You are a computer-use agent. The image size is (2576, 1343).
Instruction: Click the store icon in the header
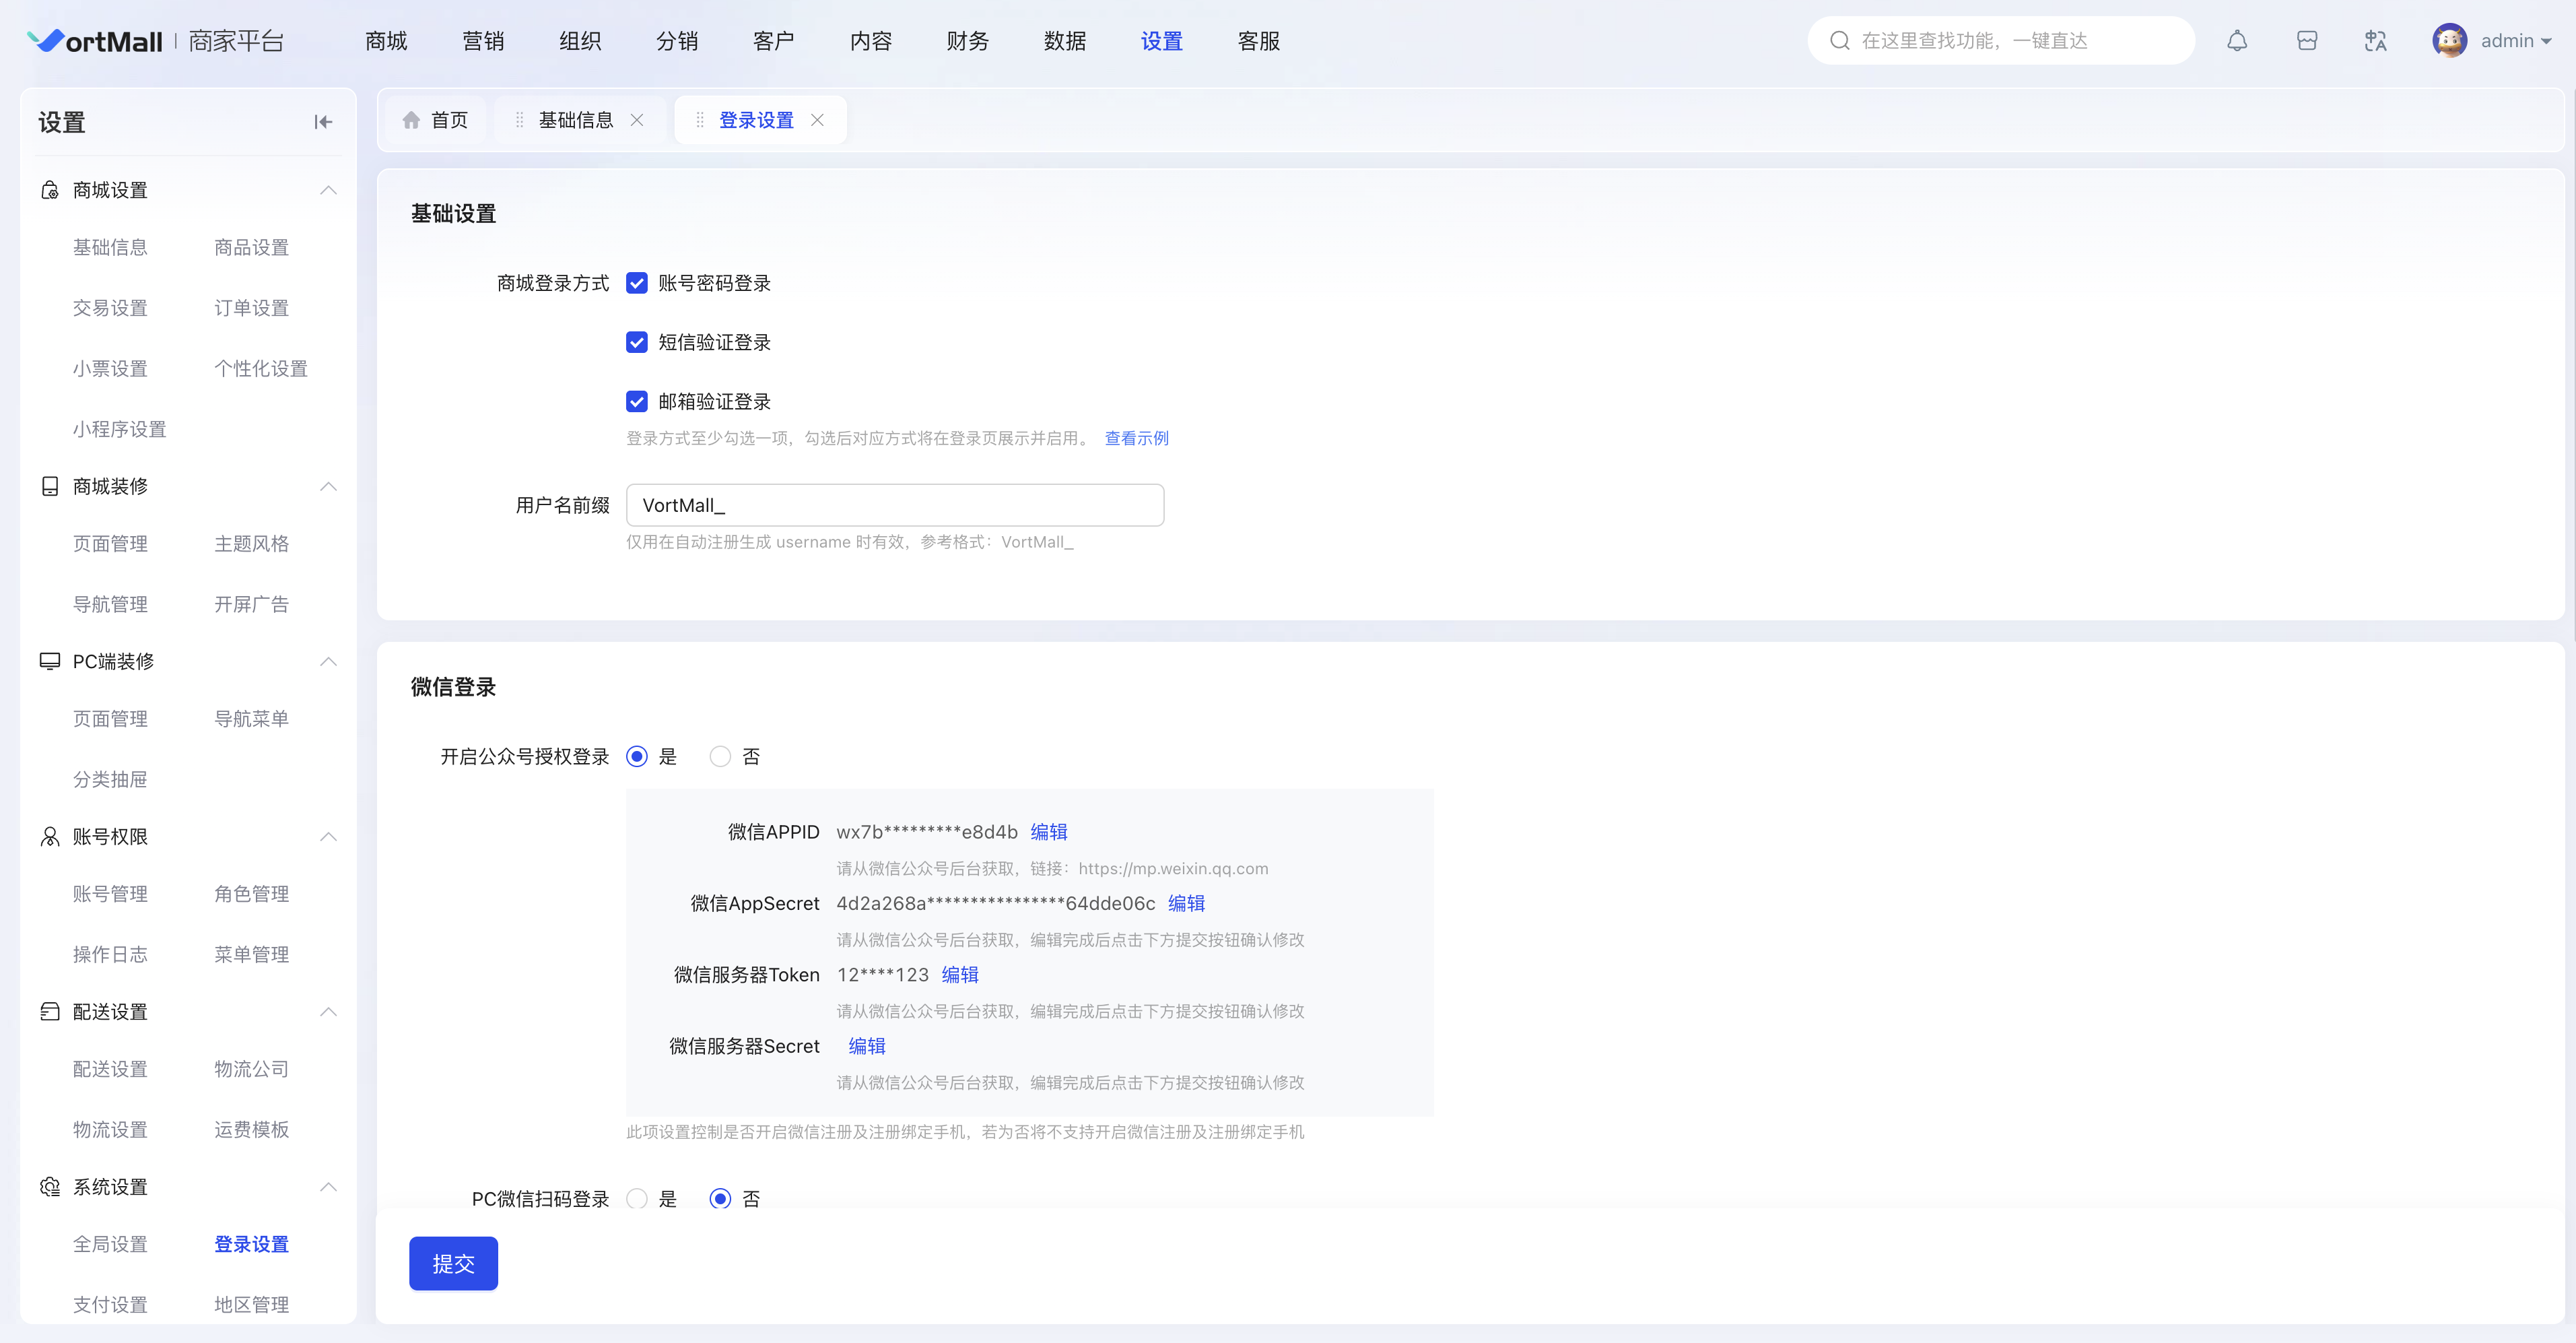(x=2307, y=41)
